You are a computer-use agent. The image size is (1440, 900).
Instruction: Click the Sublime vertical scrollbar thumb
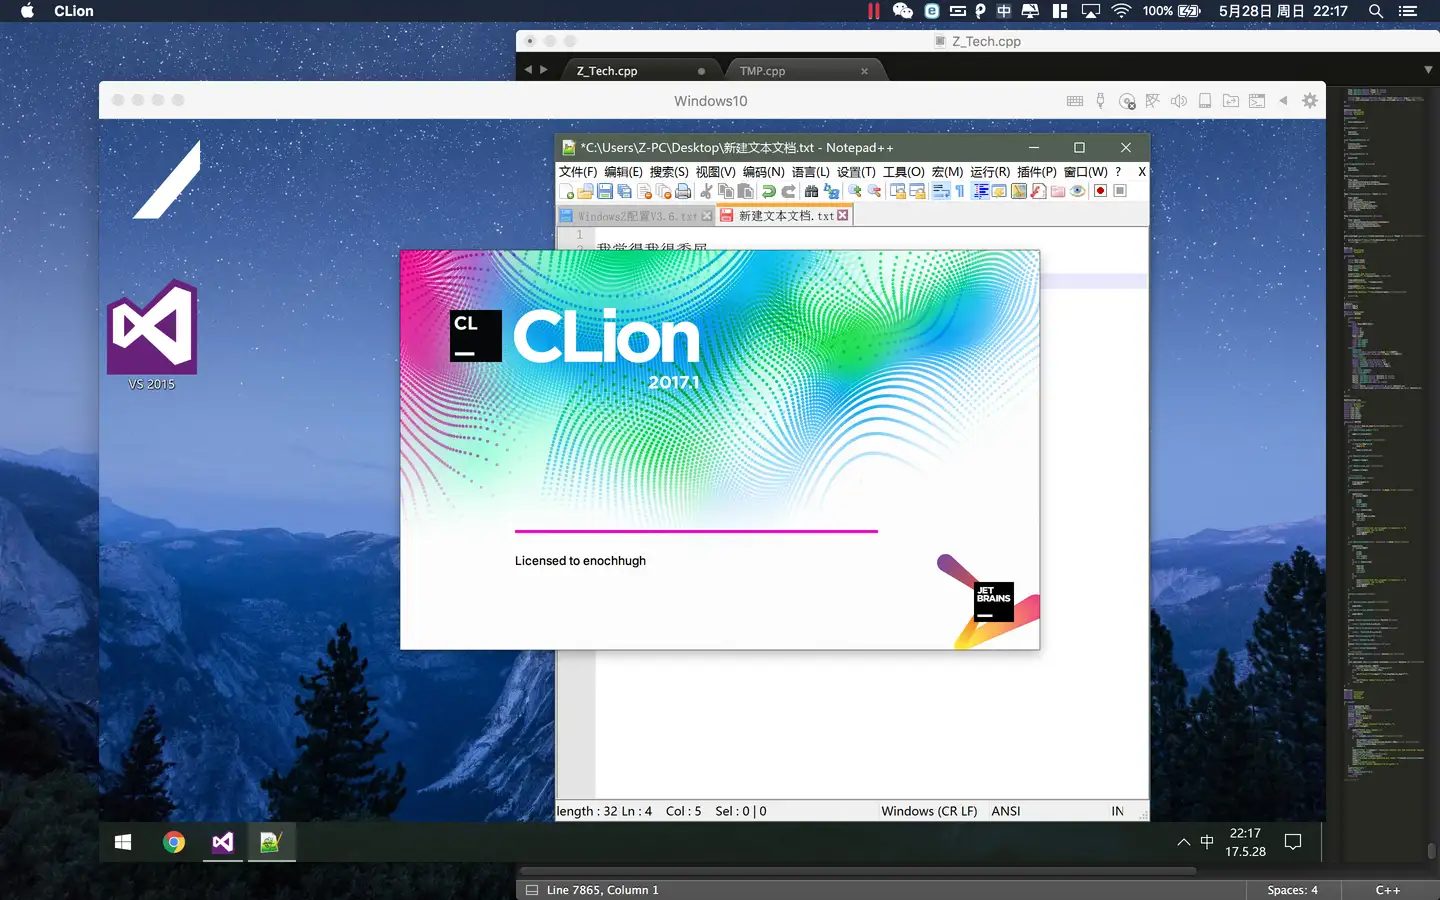click(1432, 850)
